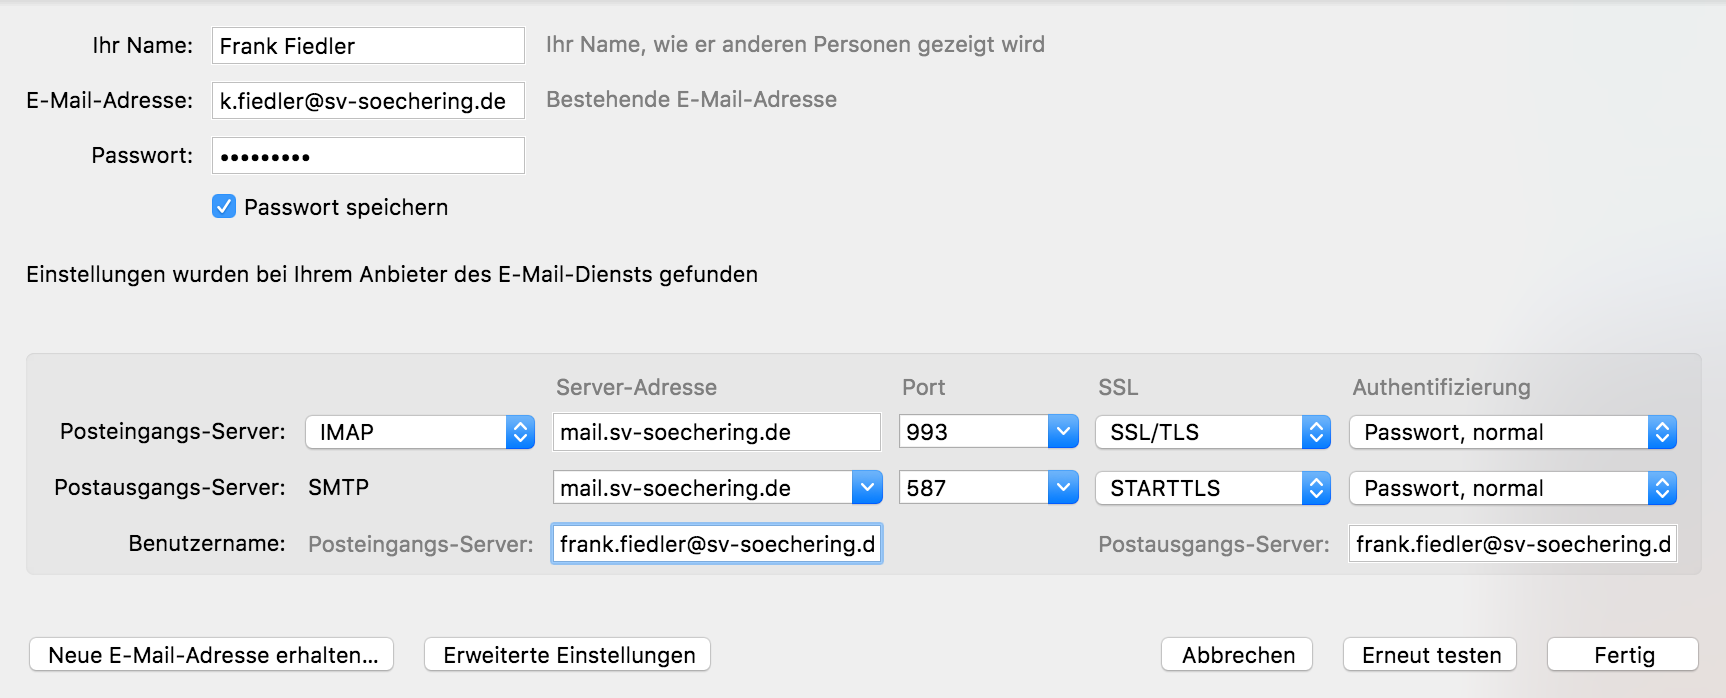
Task: Click Neue E-Mail-Adresse erhalten button
Action: tap(212, 655)
